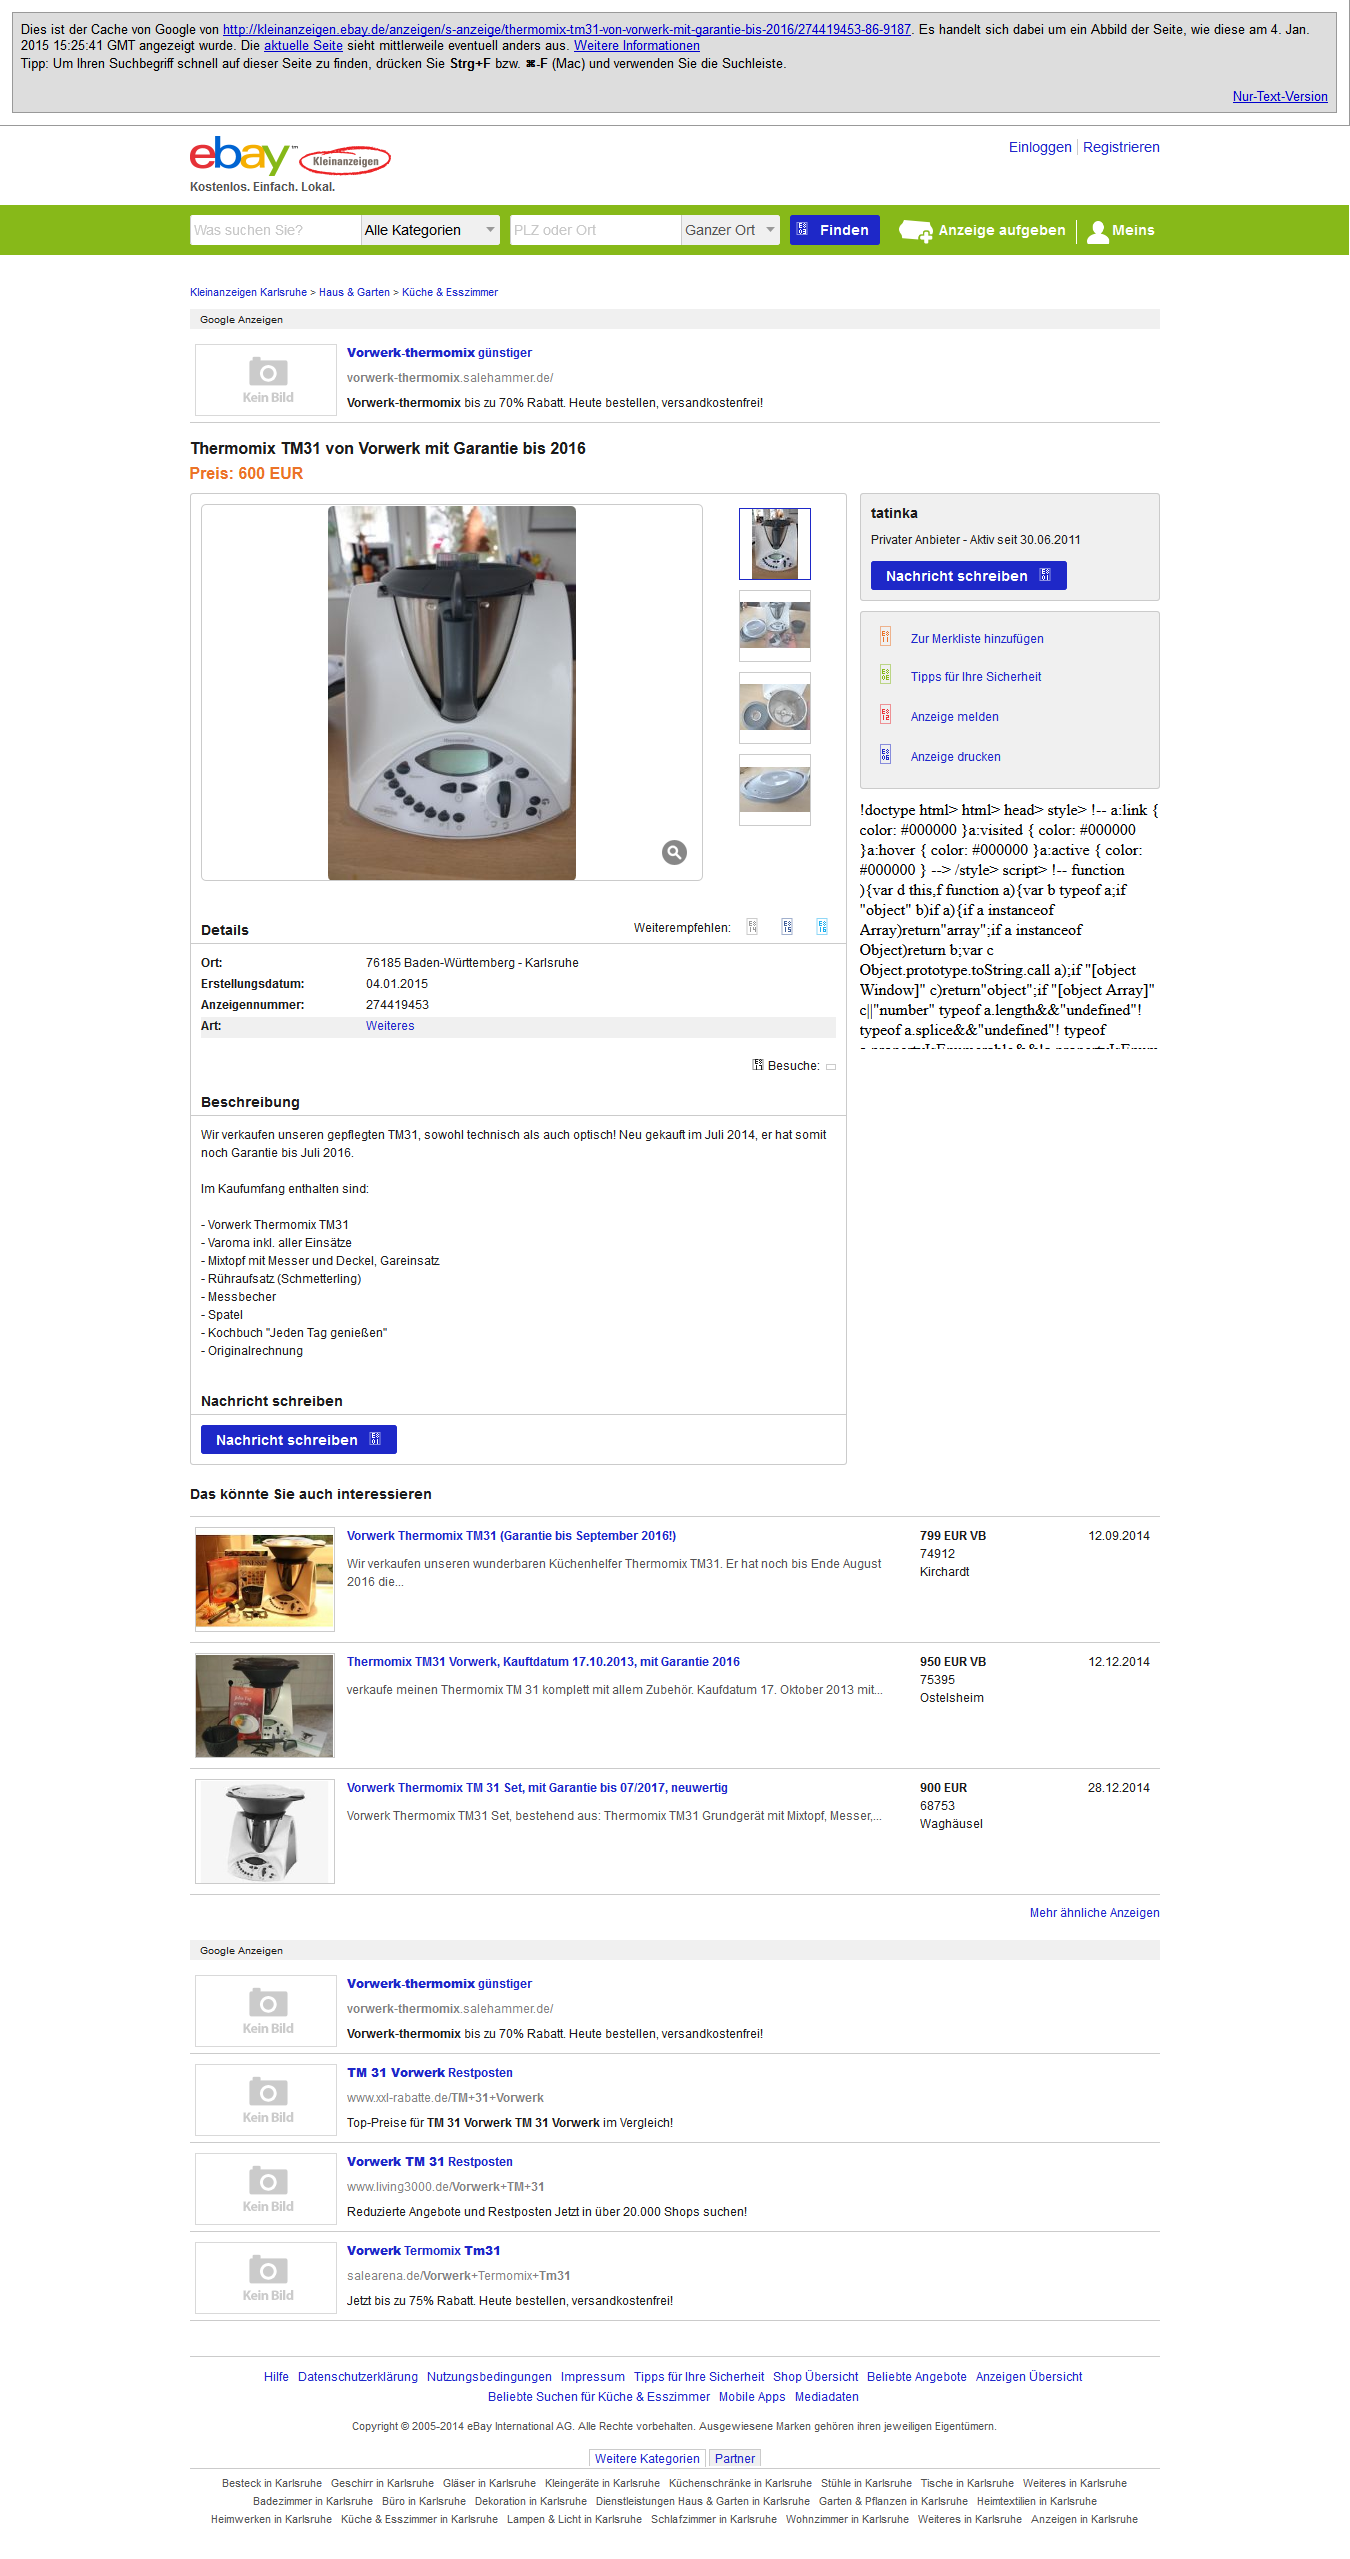
Task: Open the Alle Kategorien dropdown
Action: [x=430, y=230]
